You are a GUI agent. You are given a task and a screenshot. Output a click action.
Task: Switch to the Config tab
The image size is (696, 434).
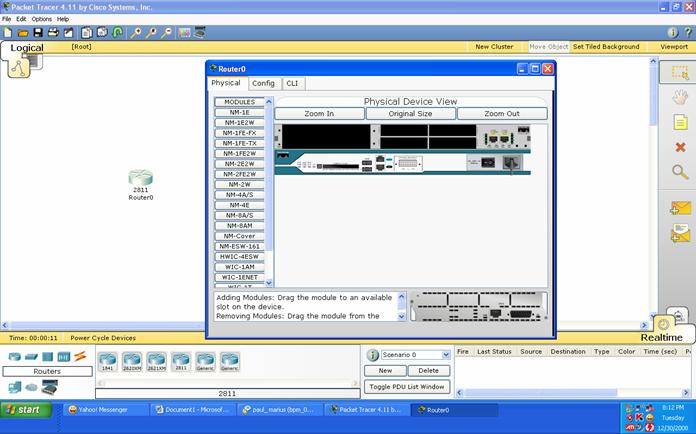click(x=263, y=83)
